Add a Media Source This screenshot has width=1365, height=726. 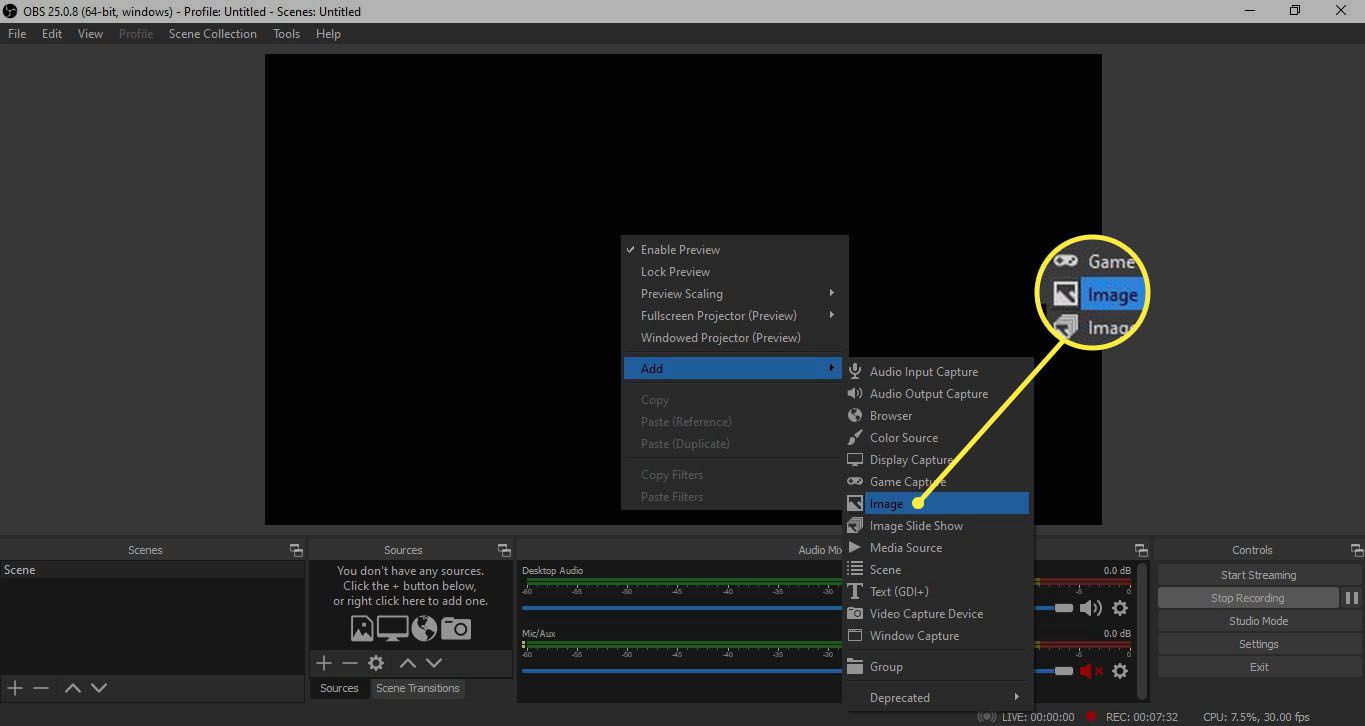937,548
